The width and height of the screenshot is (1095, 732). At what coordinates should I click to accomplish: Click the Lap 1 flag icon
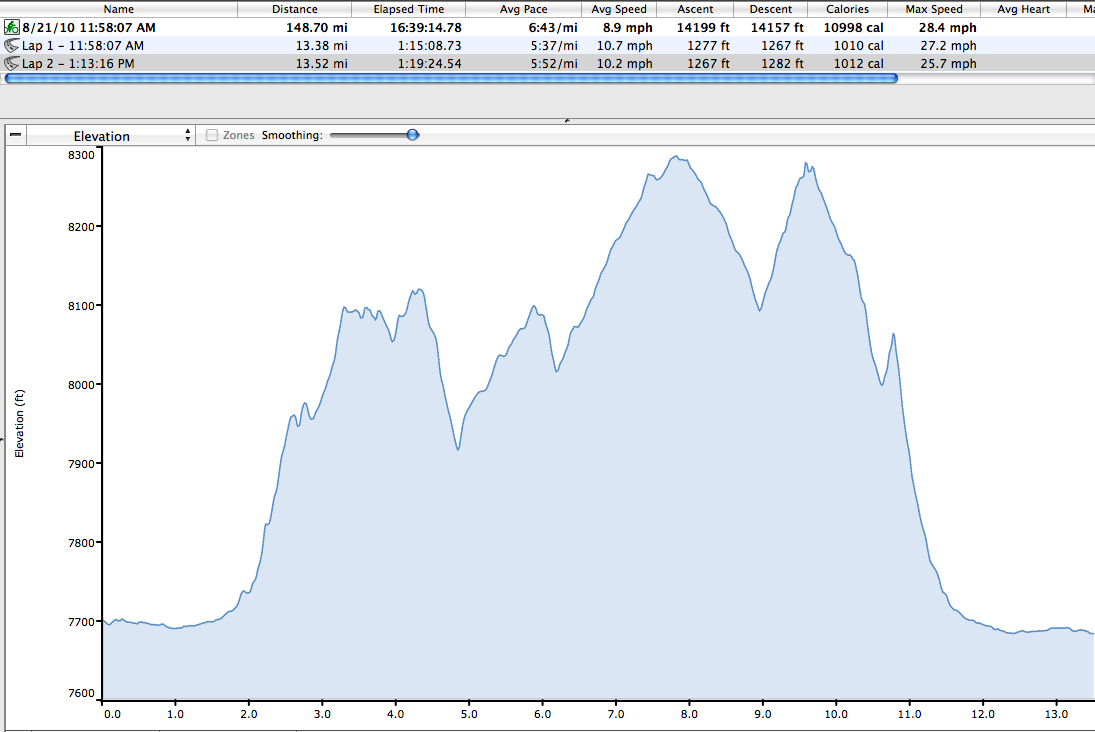[12, 46]
